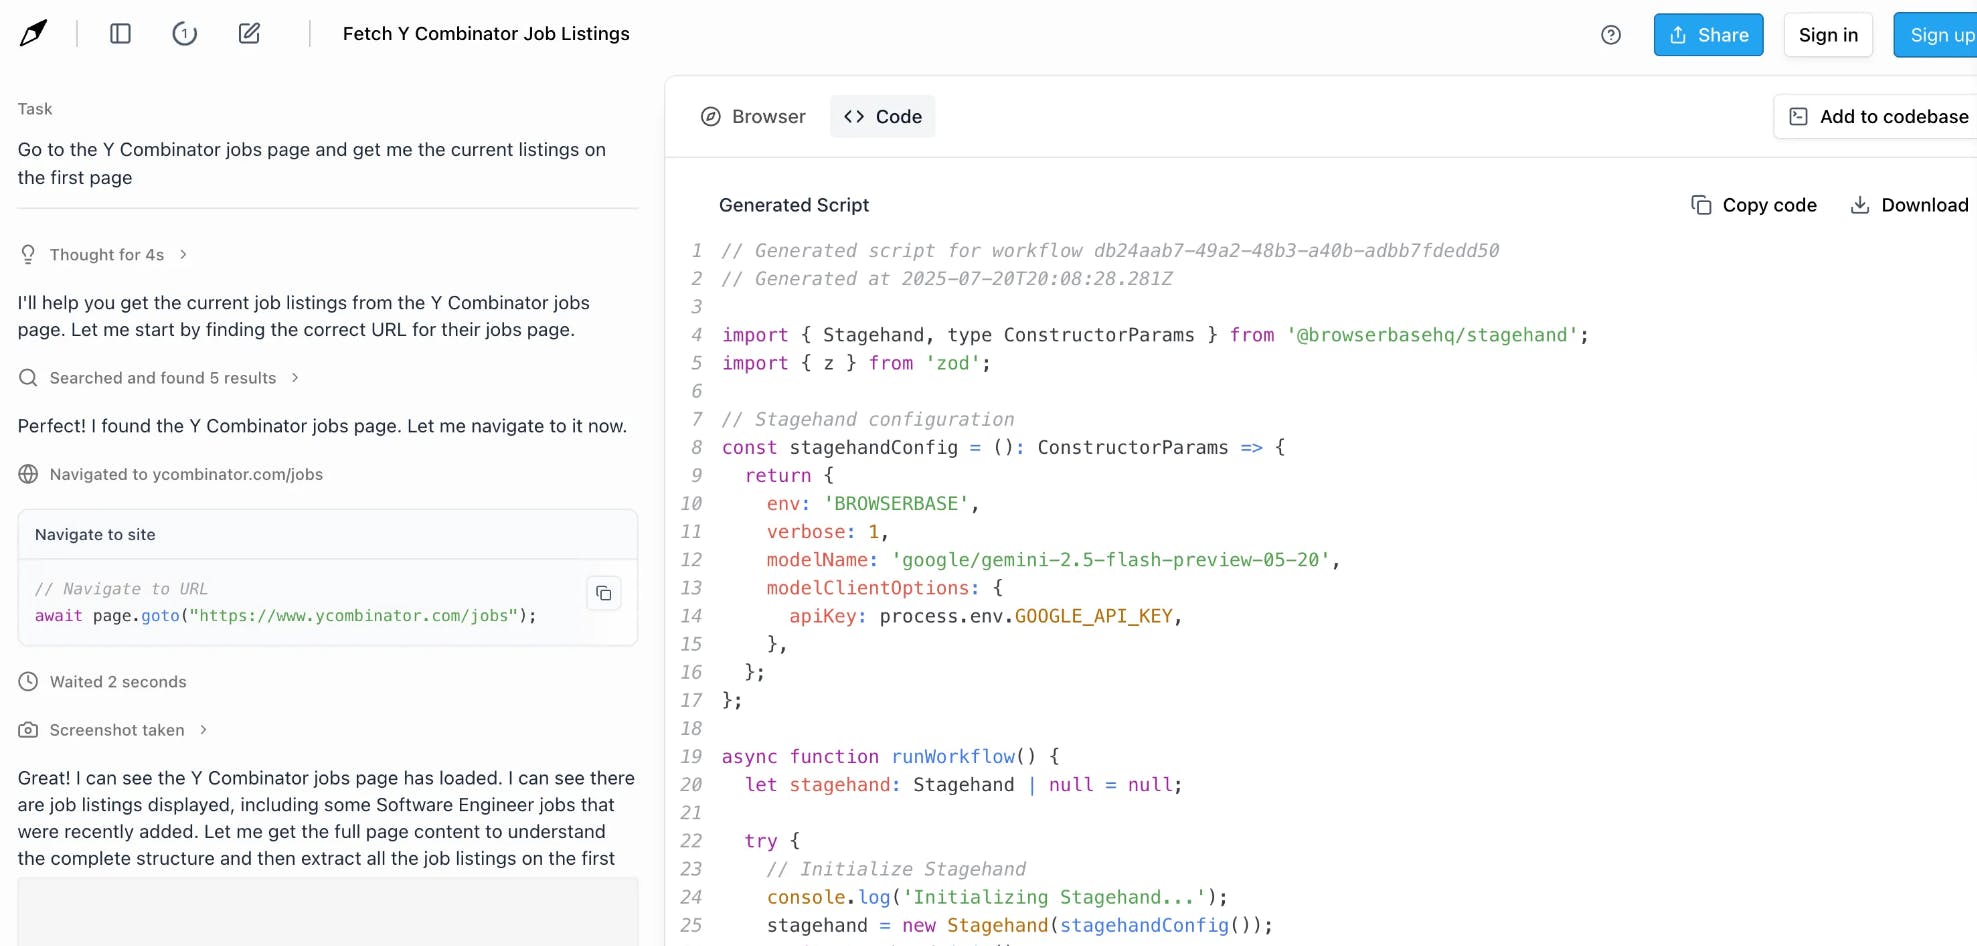Copy the Navigate to site snippet
This screenshot has width=1977, height=946.
click(604, 593)
